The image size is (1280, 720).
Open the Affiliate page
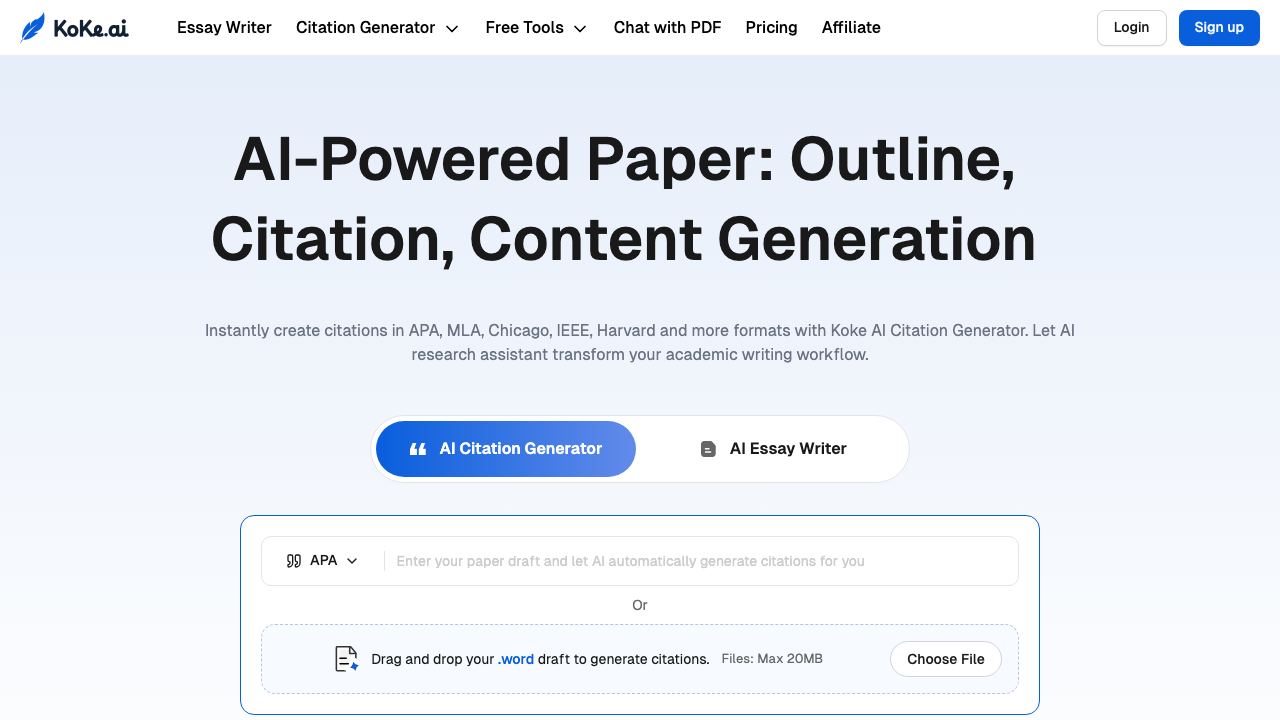click(851, 28)
